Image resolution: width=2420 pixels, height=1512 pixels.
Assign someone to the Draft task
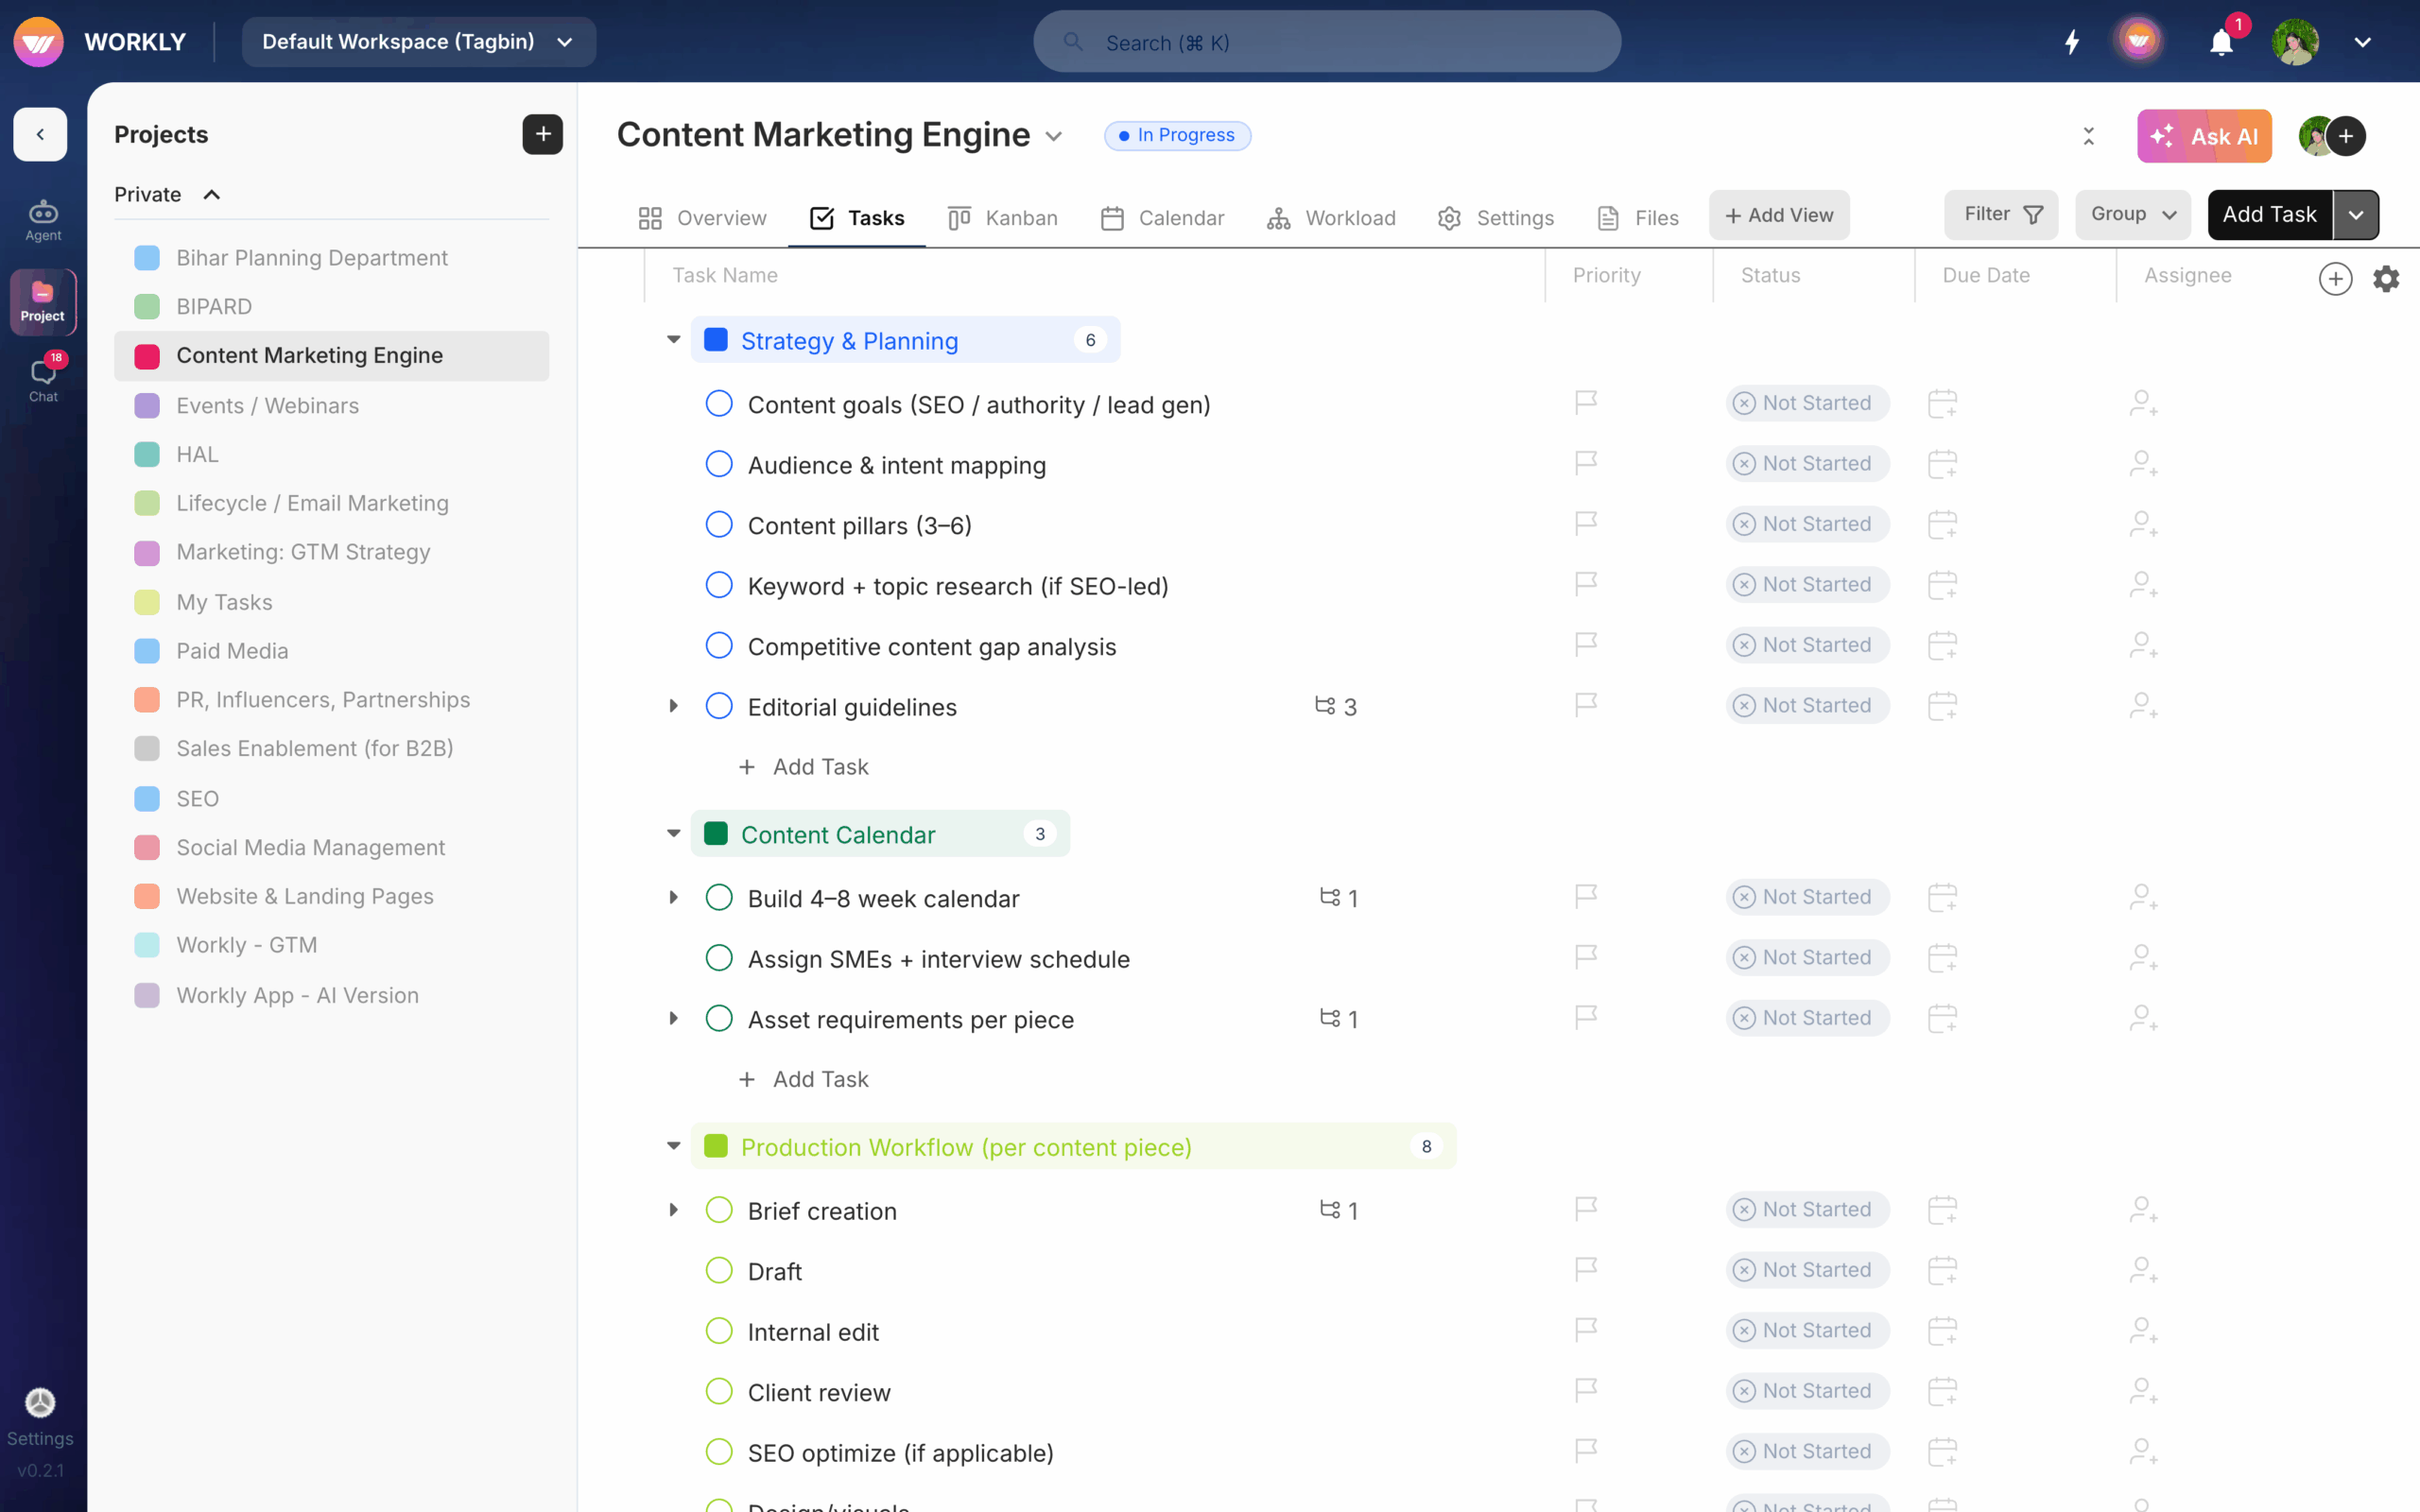(2142, 1270)
